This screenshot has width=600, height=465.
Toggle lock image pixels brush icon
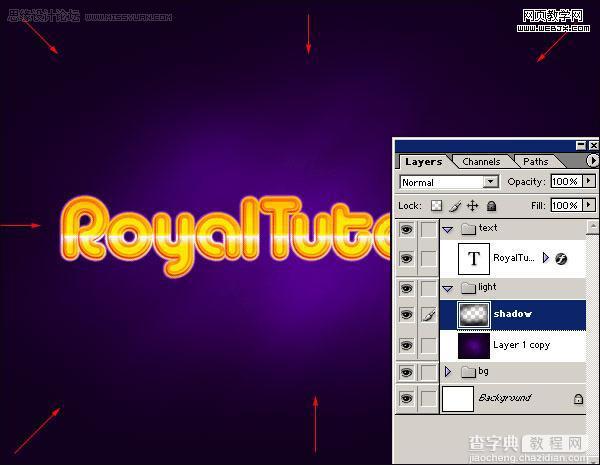[x=455, y=206]
